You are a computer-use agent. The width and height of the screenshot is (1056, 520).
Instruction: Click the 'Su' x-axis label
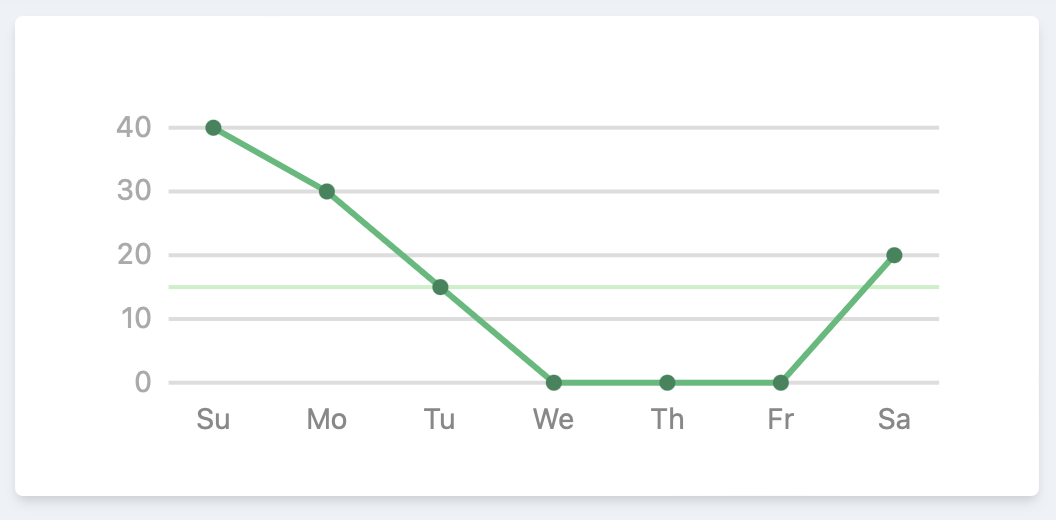213,419
